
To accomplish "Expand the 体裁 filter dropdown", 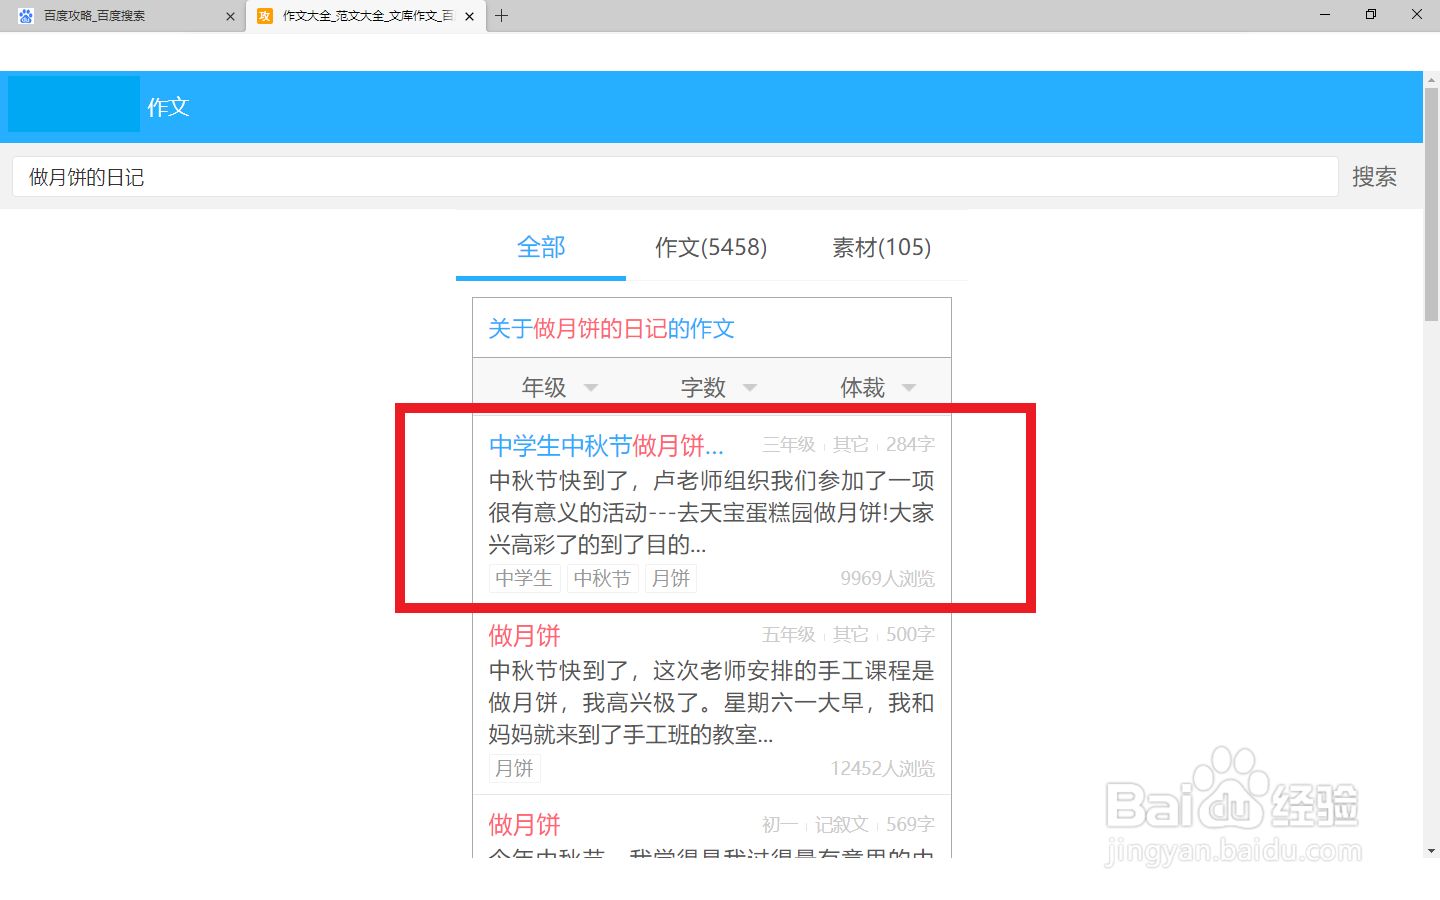I will [x=878, y=387].
